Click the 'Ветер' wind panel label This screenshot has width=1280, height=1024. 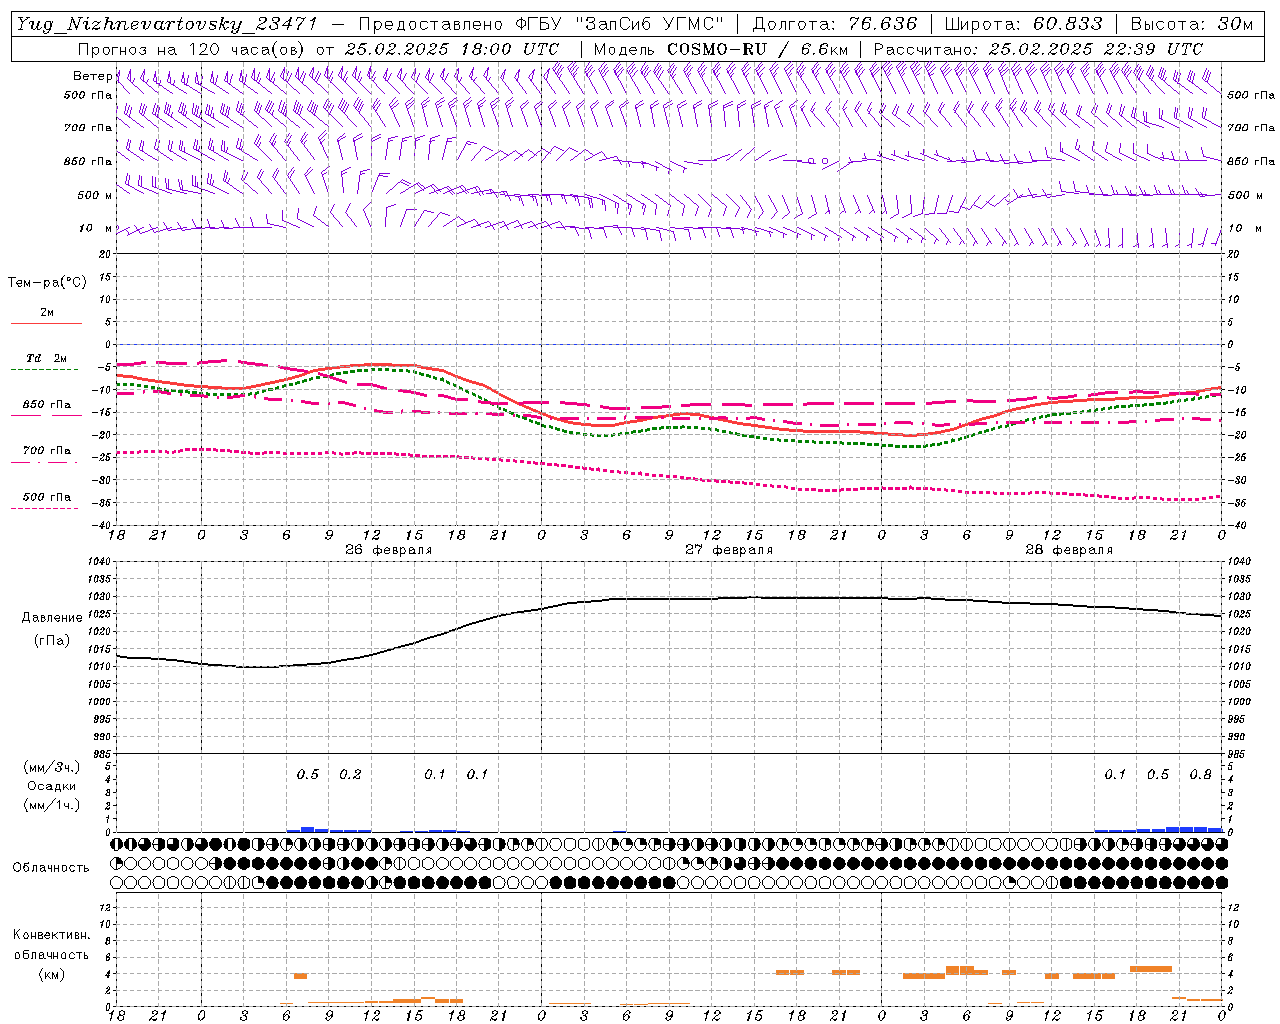93,76
